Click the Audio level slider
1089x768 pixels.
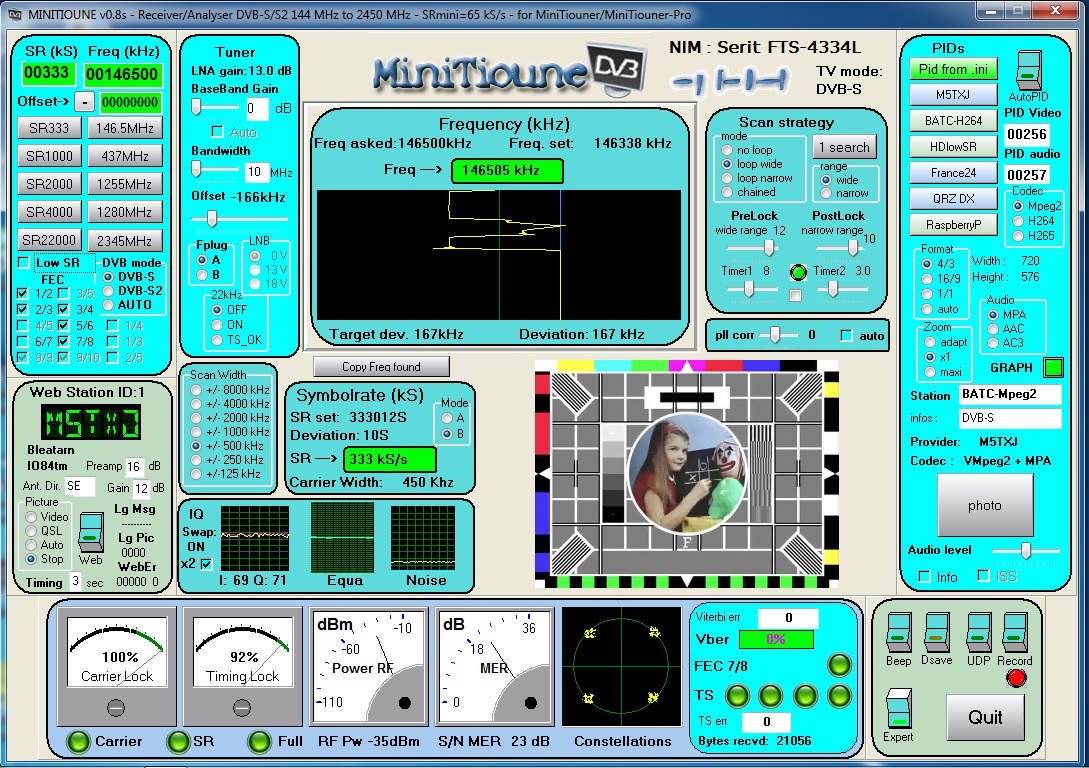pos(1026,551)
